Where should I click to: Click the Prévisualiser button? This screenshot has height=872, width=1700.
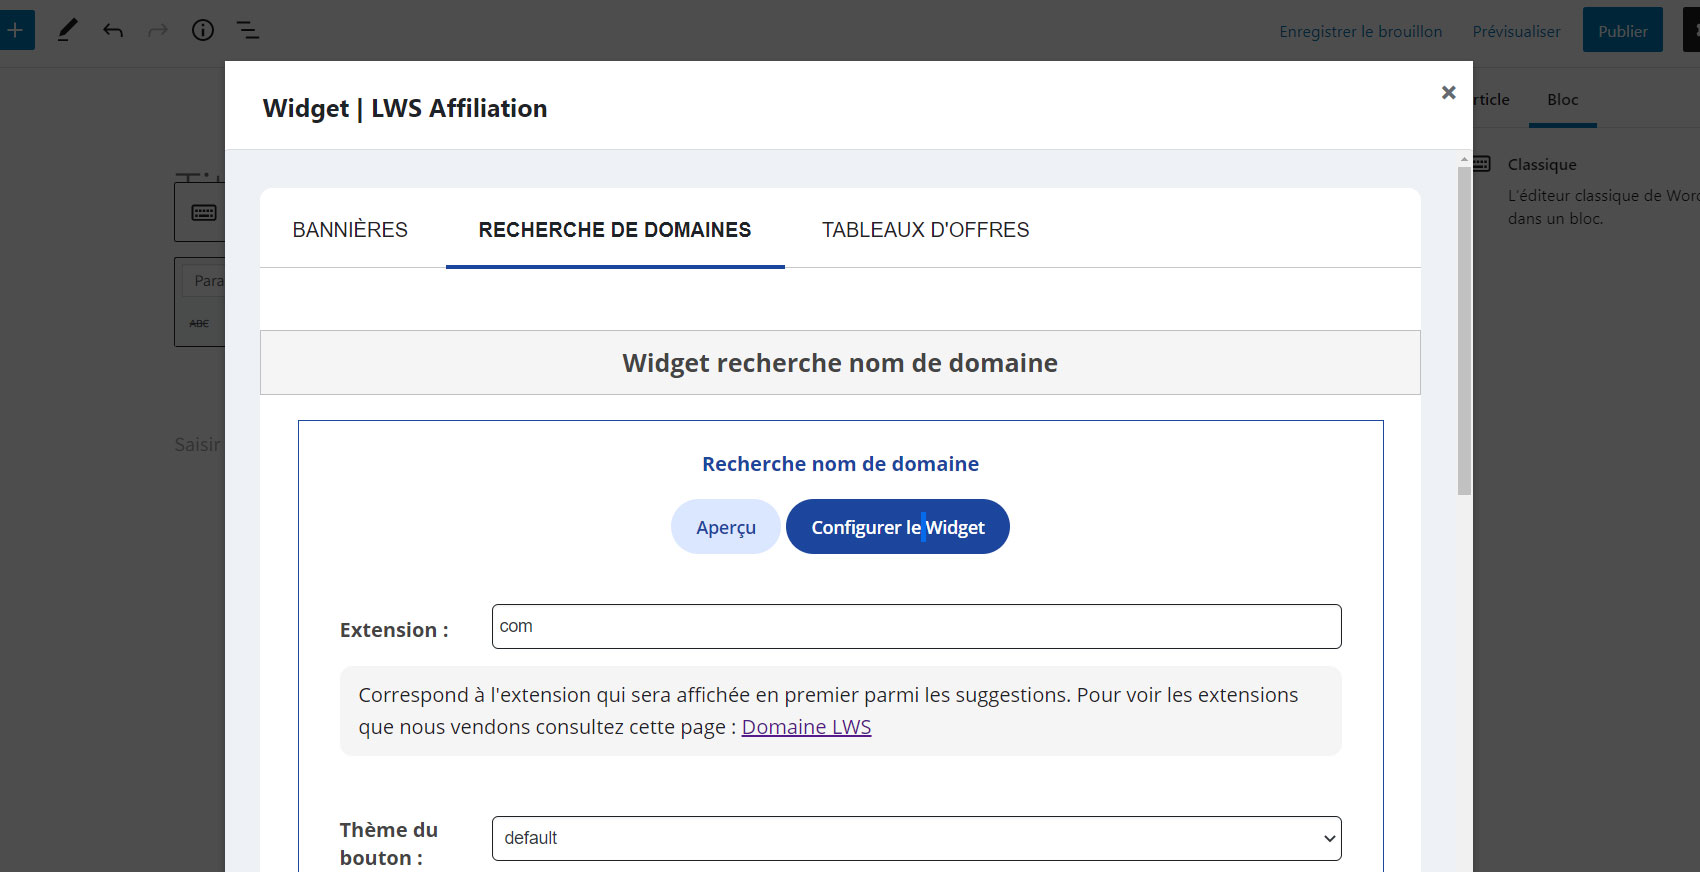(x=1516, y=31)
